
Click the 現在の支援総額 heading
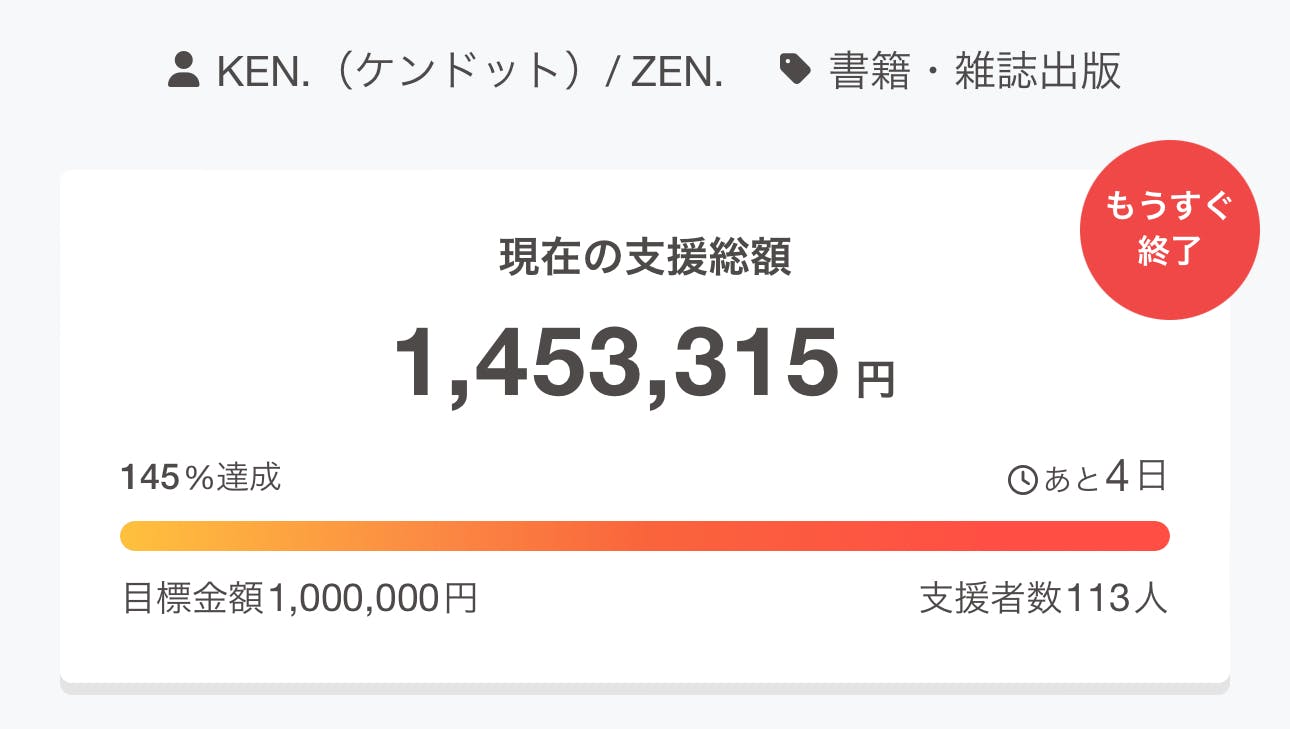[645, 258]
